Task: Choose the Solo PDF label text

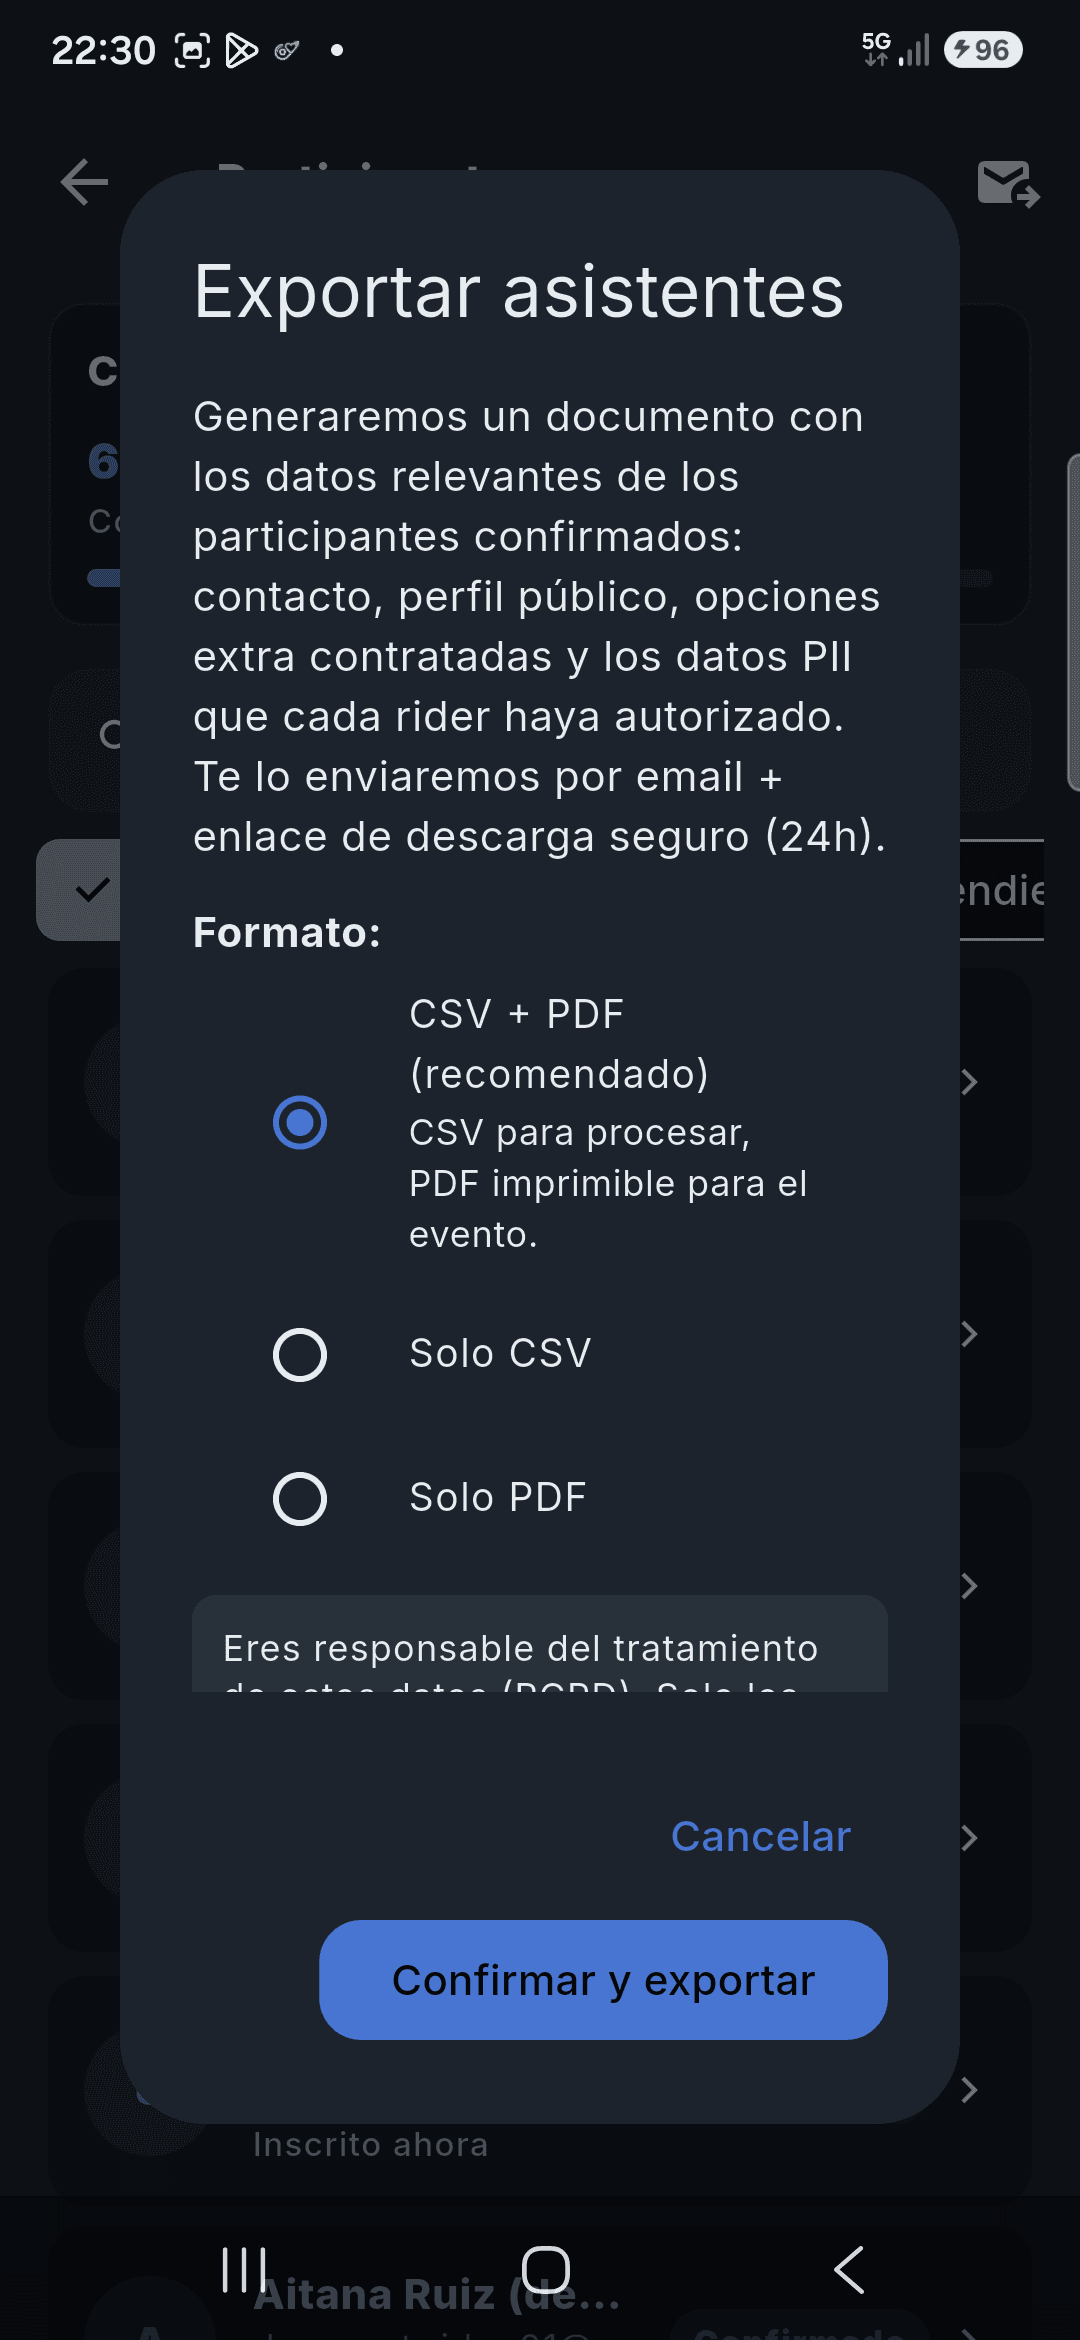Action: click(x=498, y=1498)
